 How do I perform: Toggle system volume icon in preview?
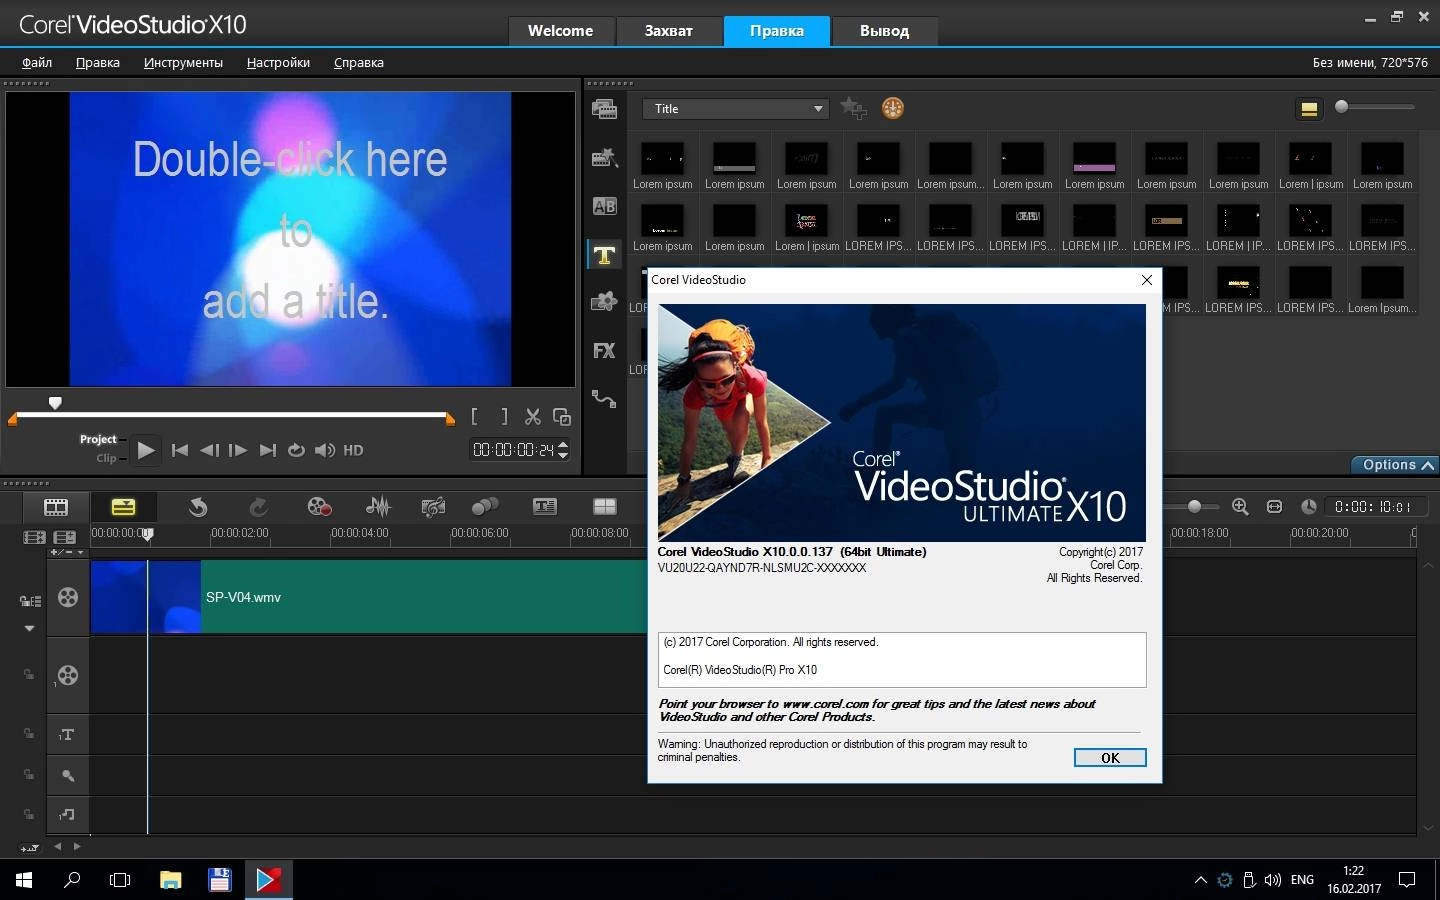click(325, 450)
